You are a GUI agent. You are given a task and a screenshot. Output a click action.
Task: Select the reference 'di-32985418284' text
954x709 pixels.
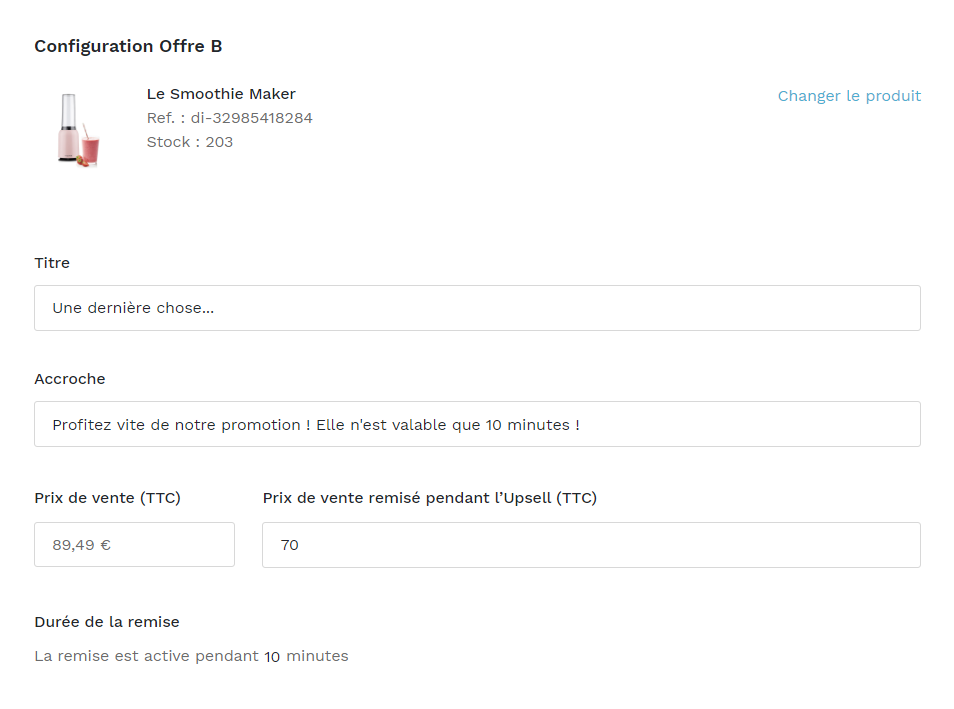click(251, 118)
